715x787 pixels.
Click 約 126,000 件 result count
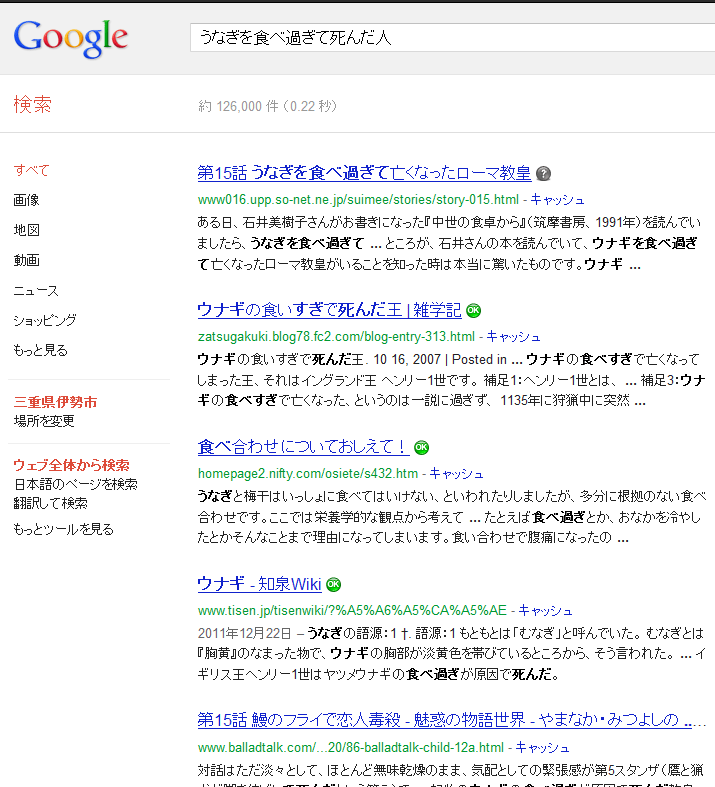coord(267,106)
